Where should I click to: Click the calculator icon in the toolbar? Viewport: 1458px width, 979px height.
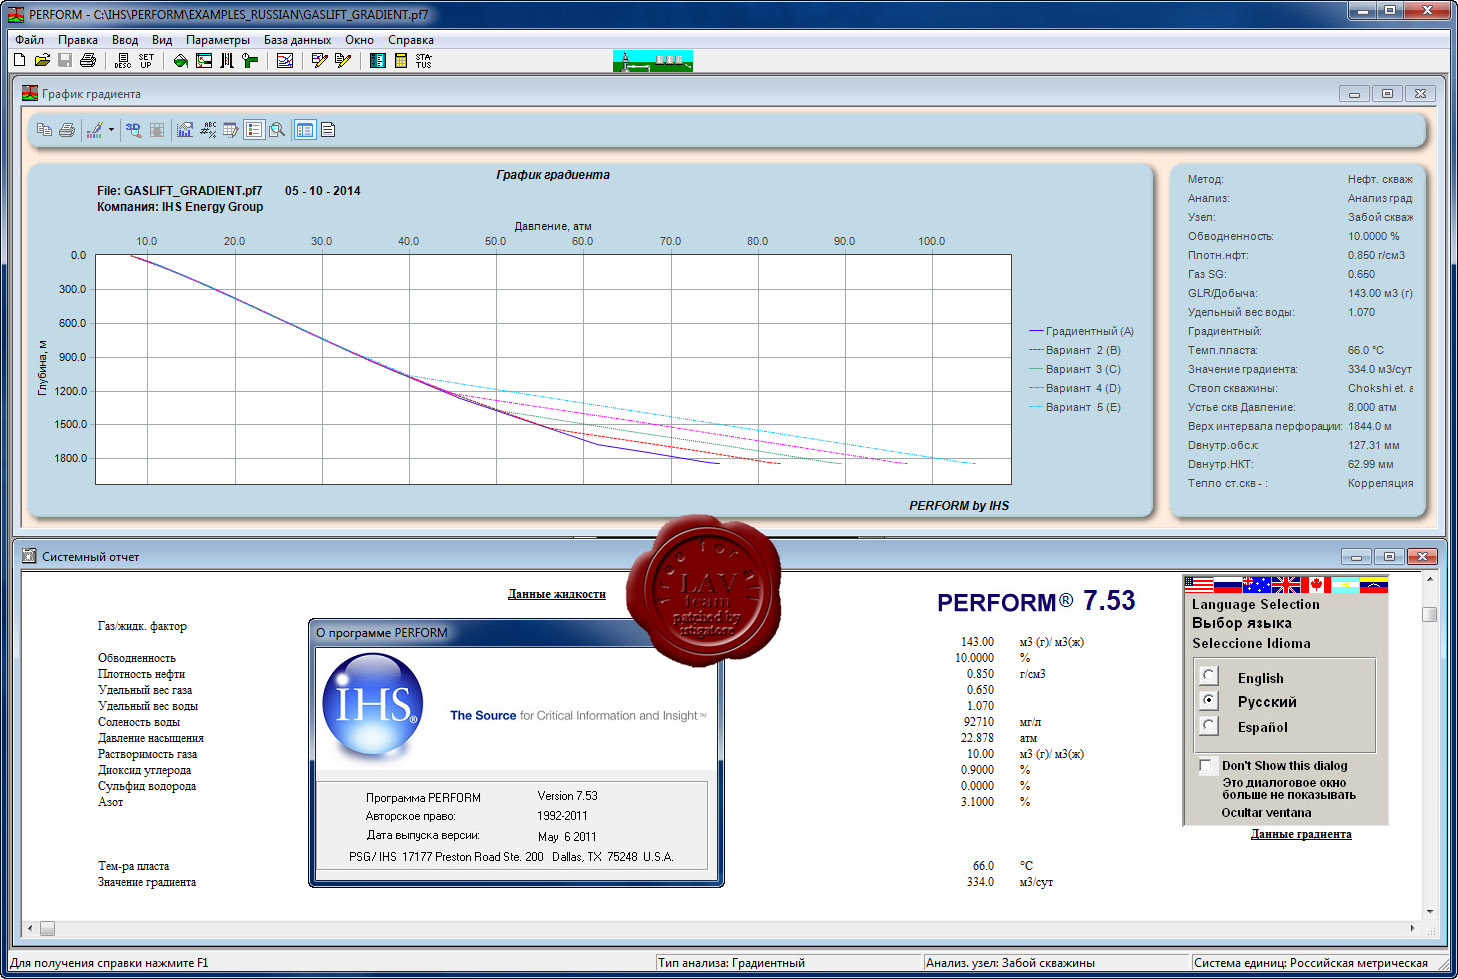[x=400, y=60]
